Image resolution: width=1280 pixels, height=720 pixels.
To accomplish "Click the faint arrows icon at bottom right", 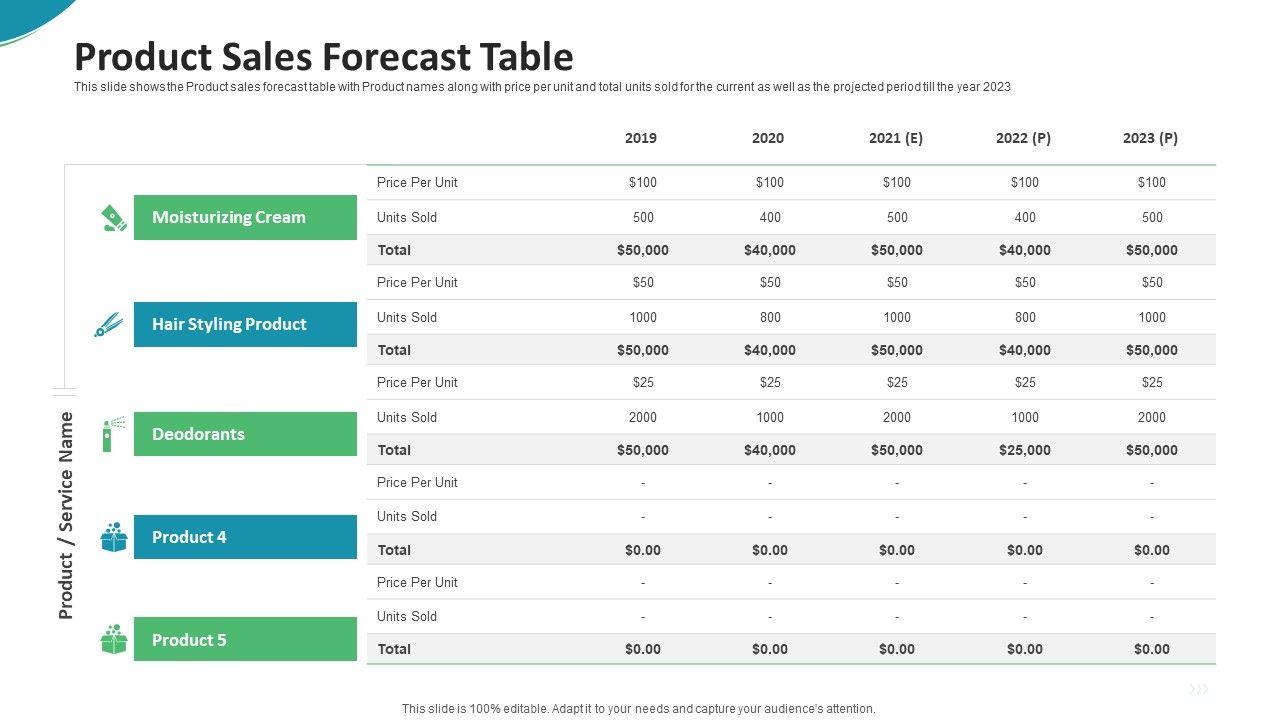I will click(x=1199, y=689).
